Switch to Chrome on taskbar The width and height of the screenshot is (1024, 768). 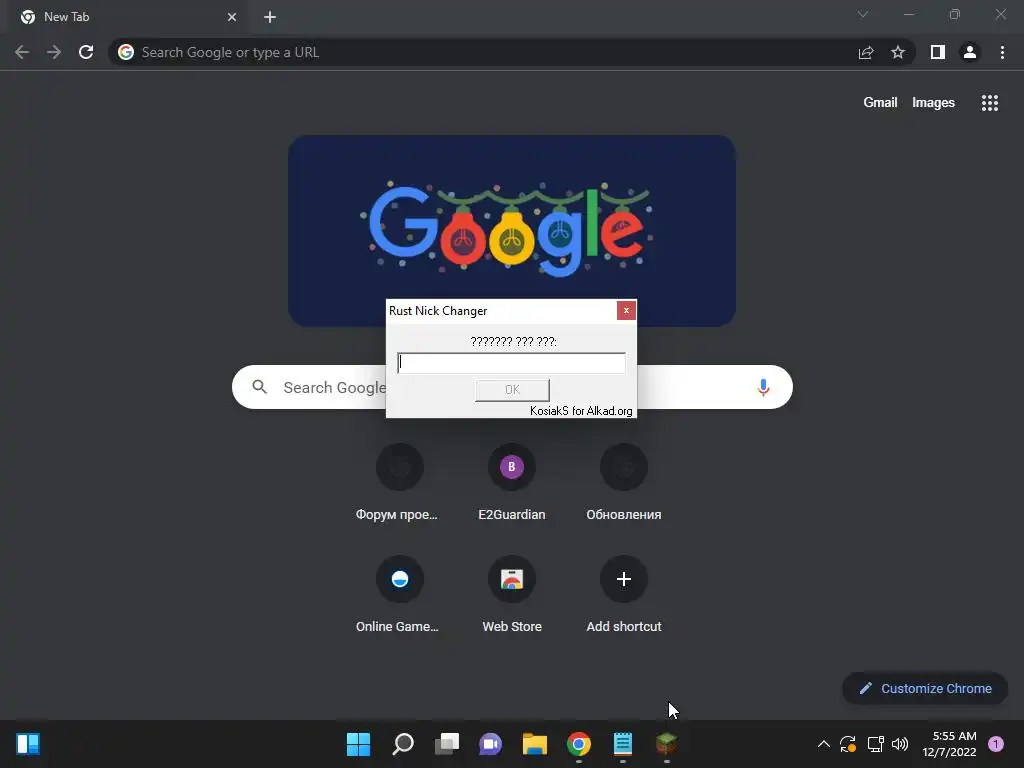[579, 744]
